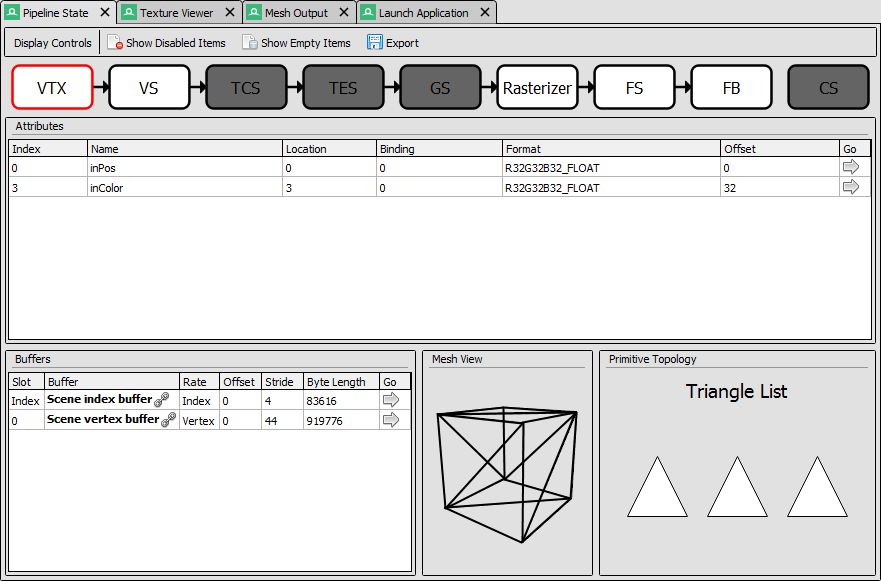Toggle Show Disabled Items

point(167,43)
